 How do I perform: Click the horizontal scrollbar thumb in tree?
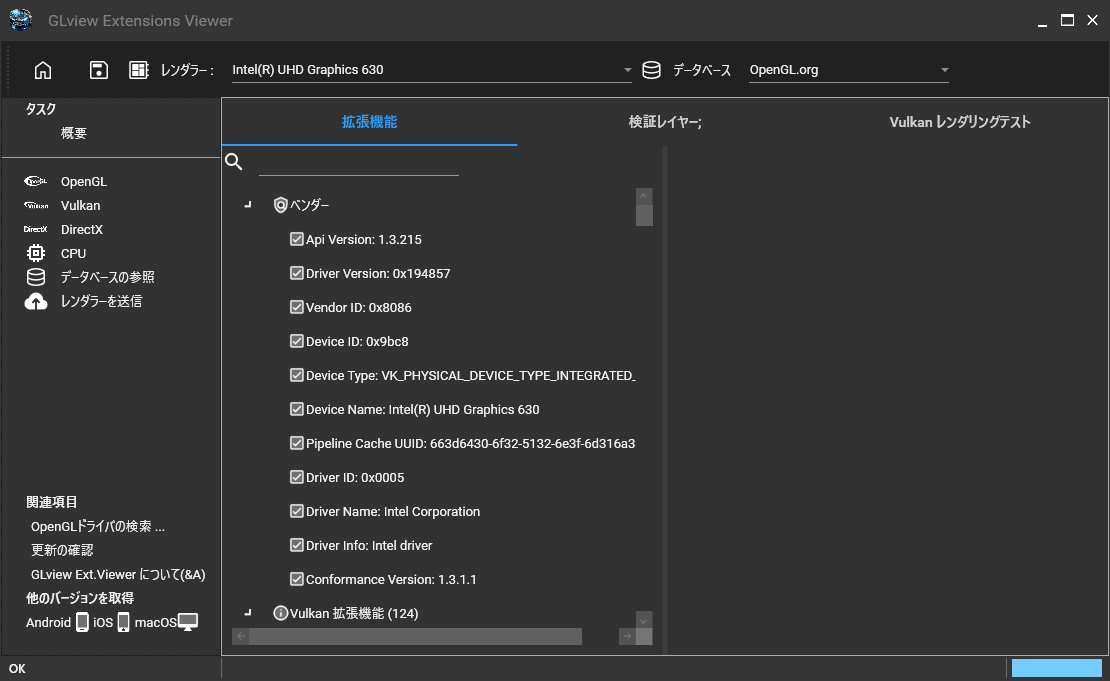tap(416, 636)
